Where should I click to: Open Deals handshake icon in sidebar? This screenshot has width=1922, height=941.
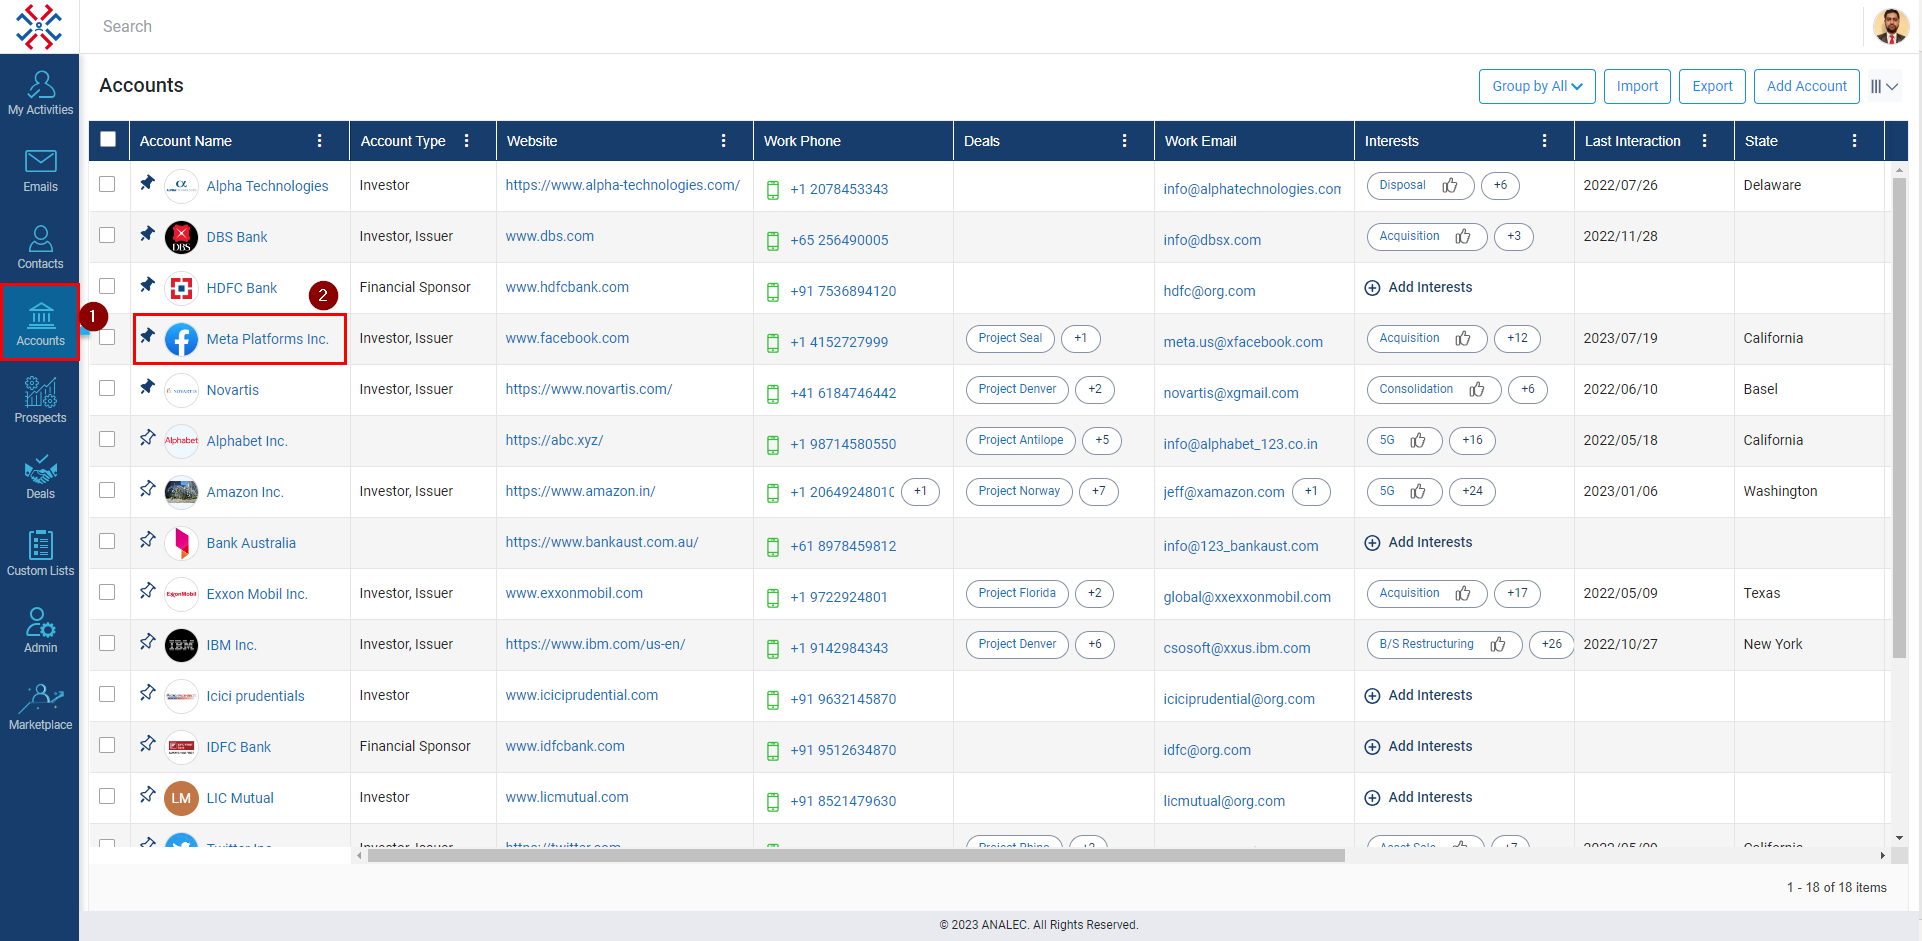coord(40,468)
